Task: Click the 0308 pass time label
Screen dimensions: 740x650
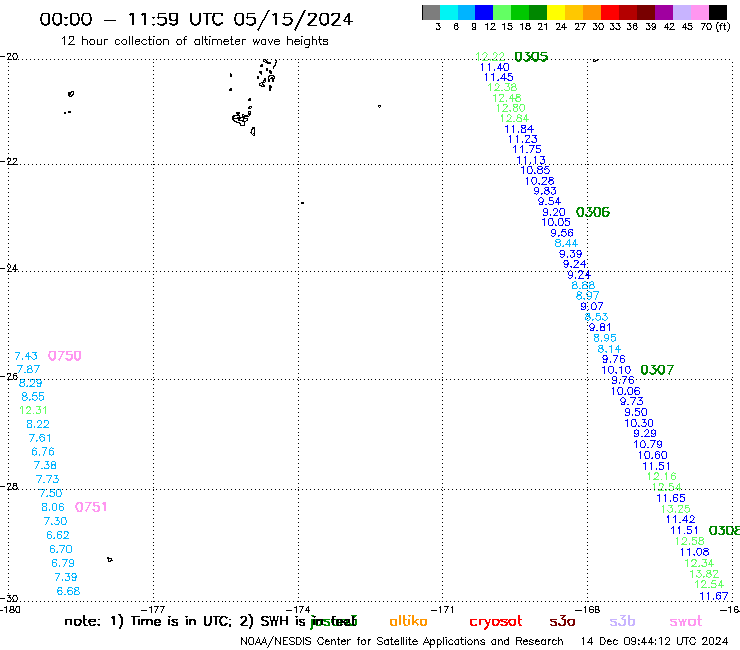Action: (x=724, y=531)
